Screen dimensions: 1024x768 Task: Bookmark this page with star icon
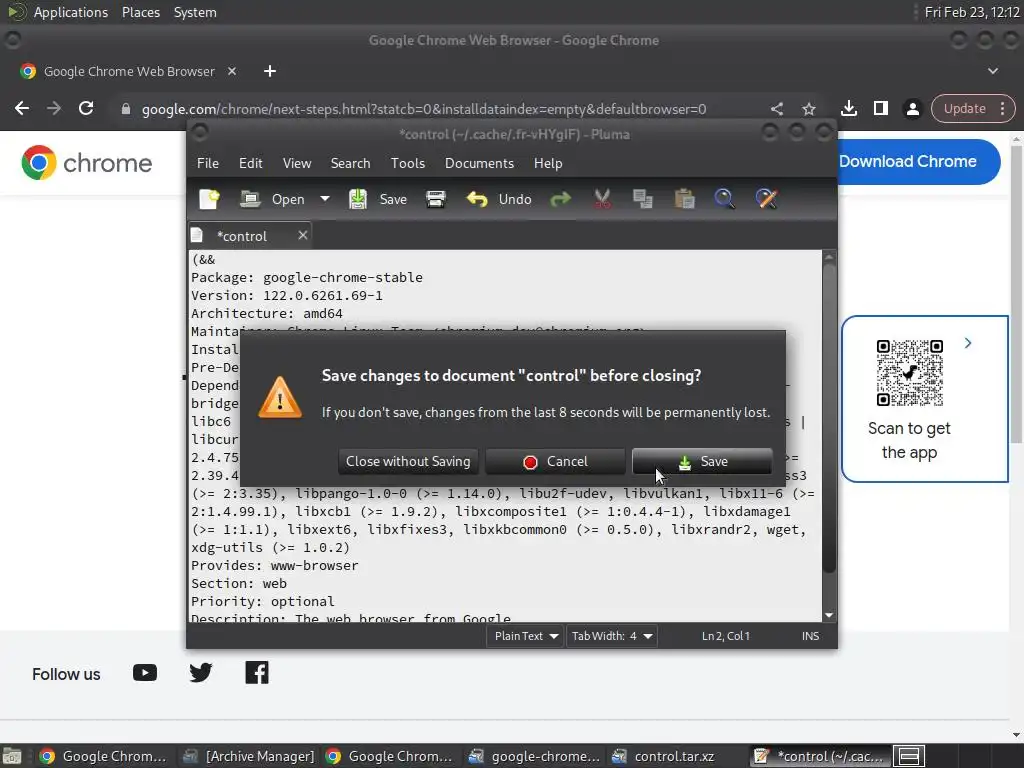808,109
